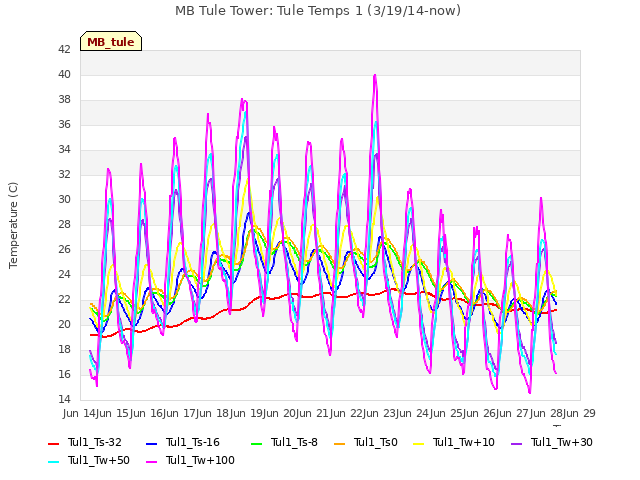Click the red Tul1_Ts-32 legend swatch
Screen dimensions: 640x480
[54, 443]
